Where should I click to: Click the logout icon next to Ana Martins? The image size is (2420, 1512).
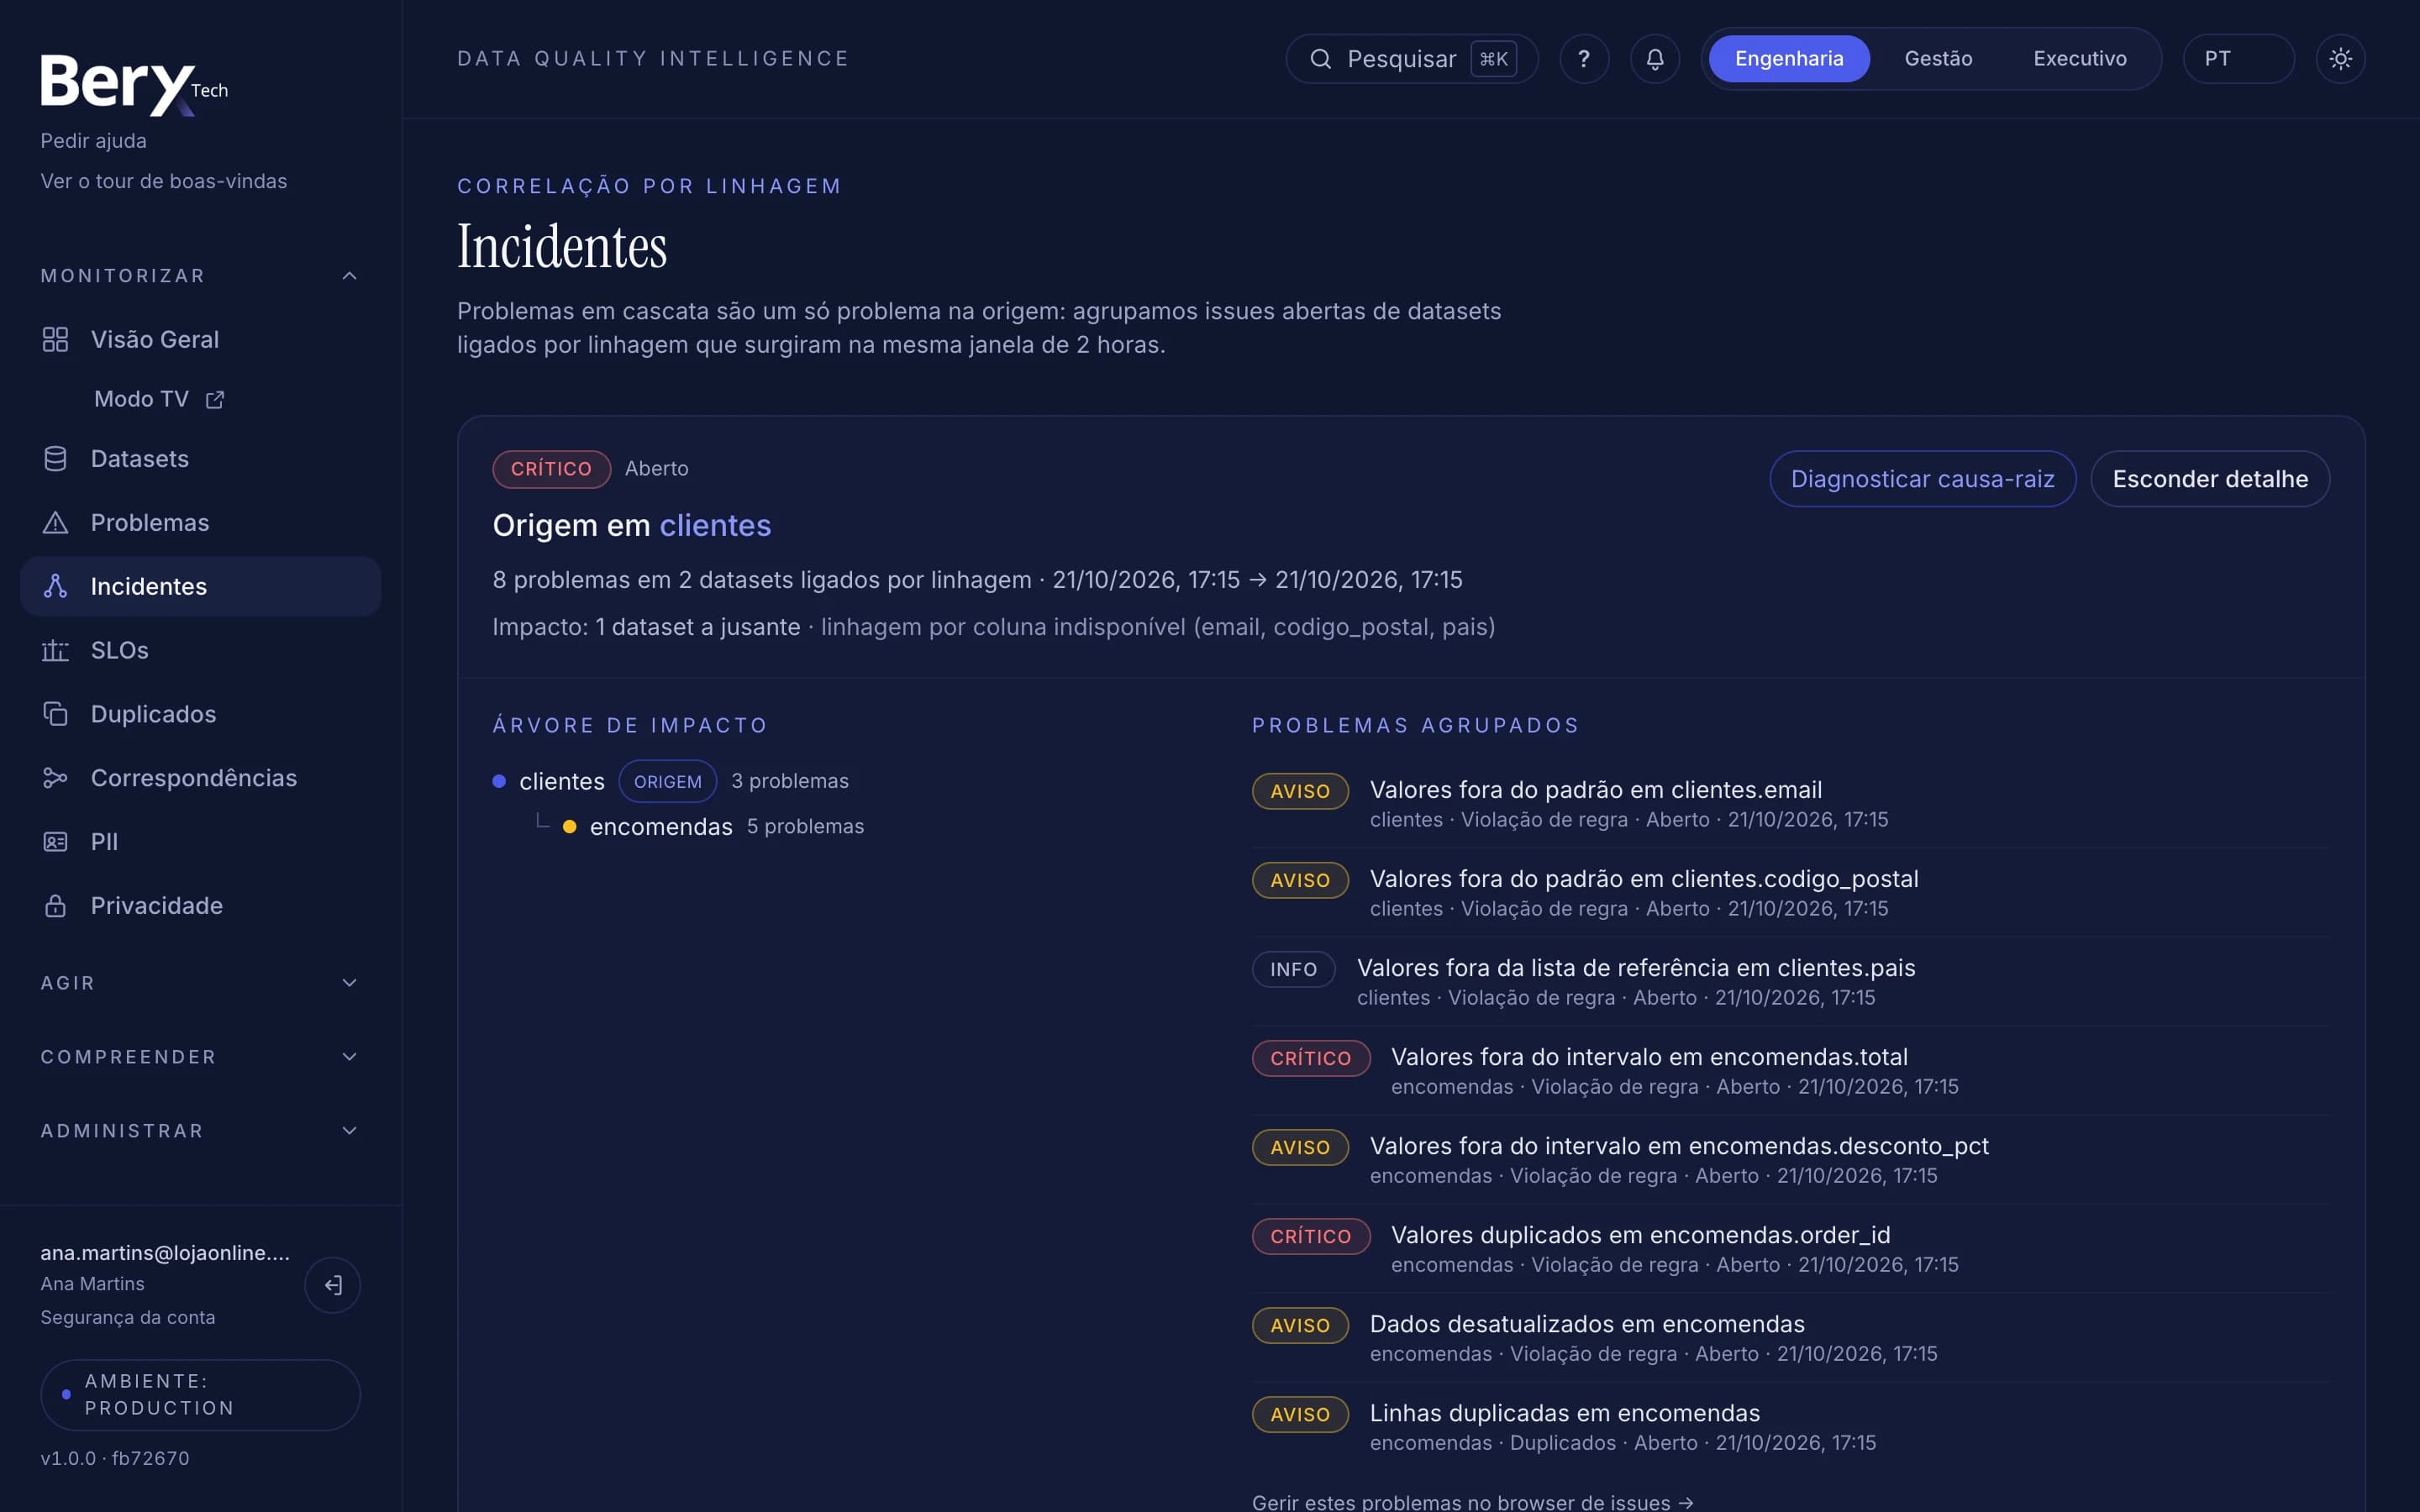tap(332, 1285)
